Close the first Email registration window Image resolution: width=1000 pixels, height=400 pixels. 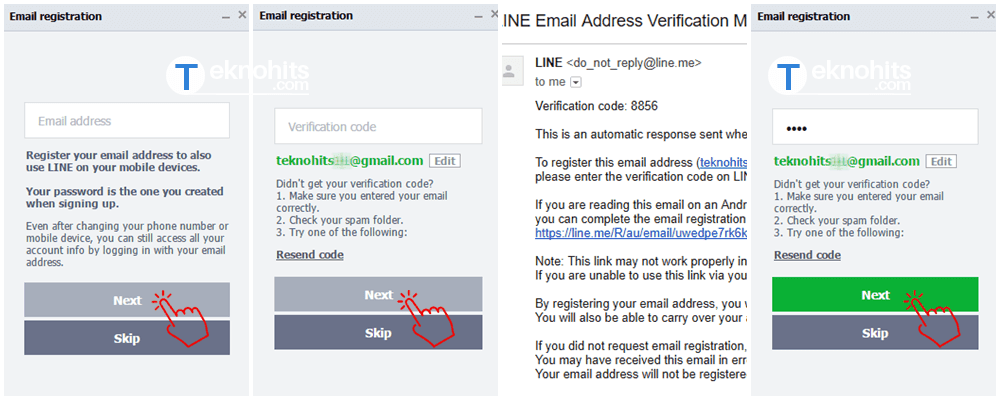242,15
